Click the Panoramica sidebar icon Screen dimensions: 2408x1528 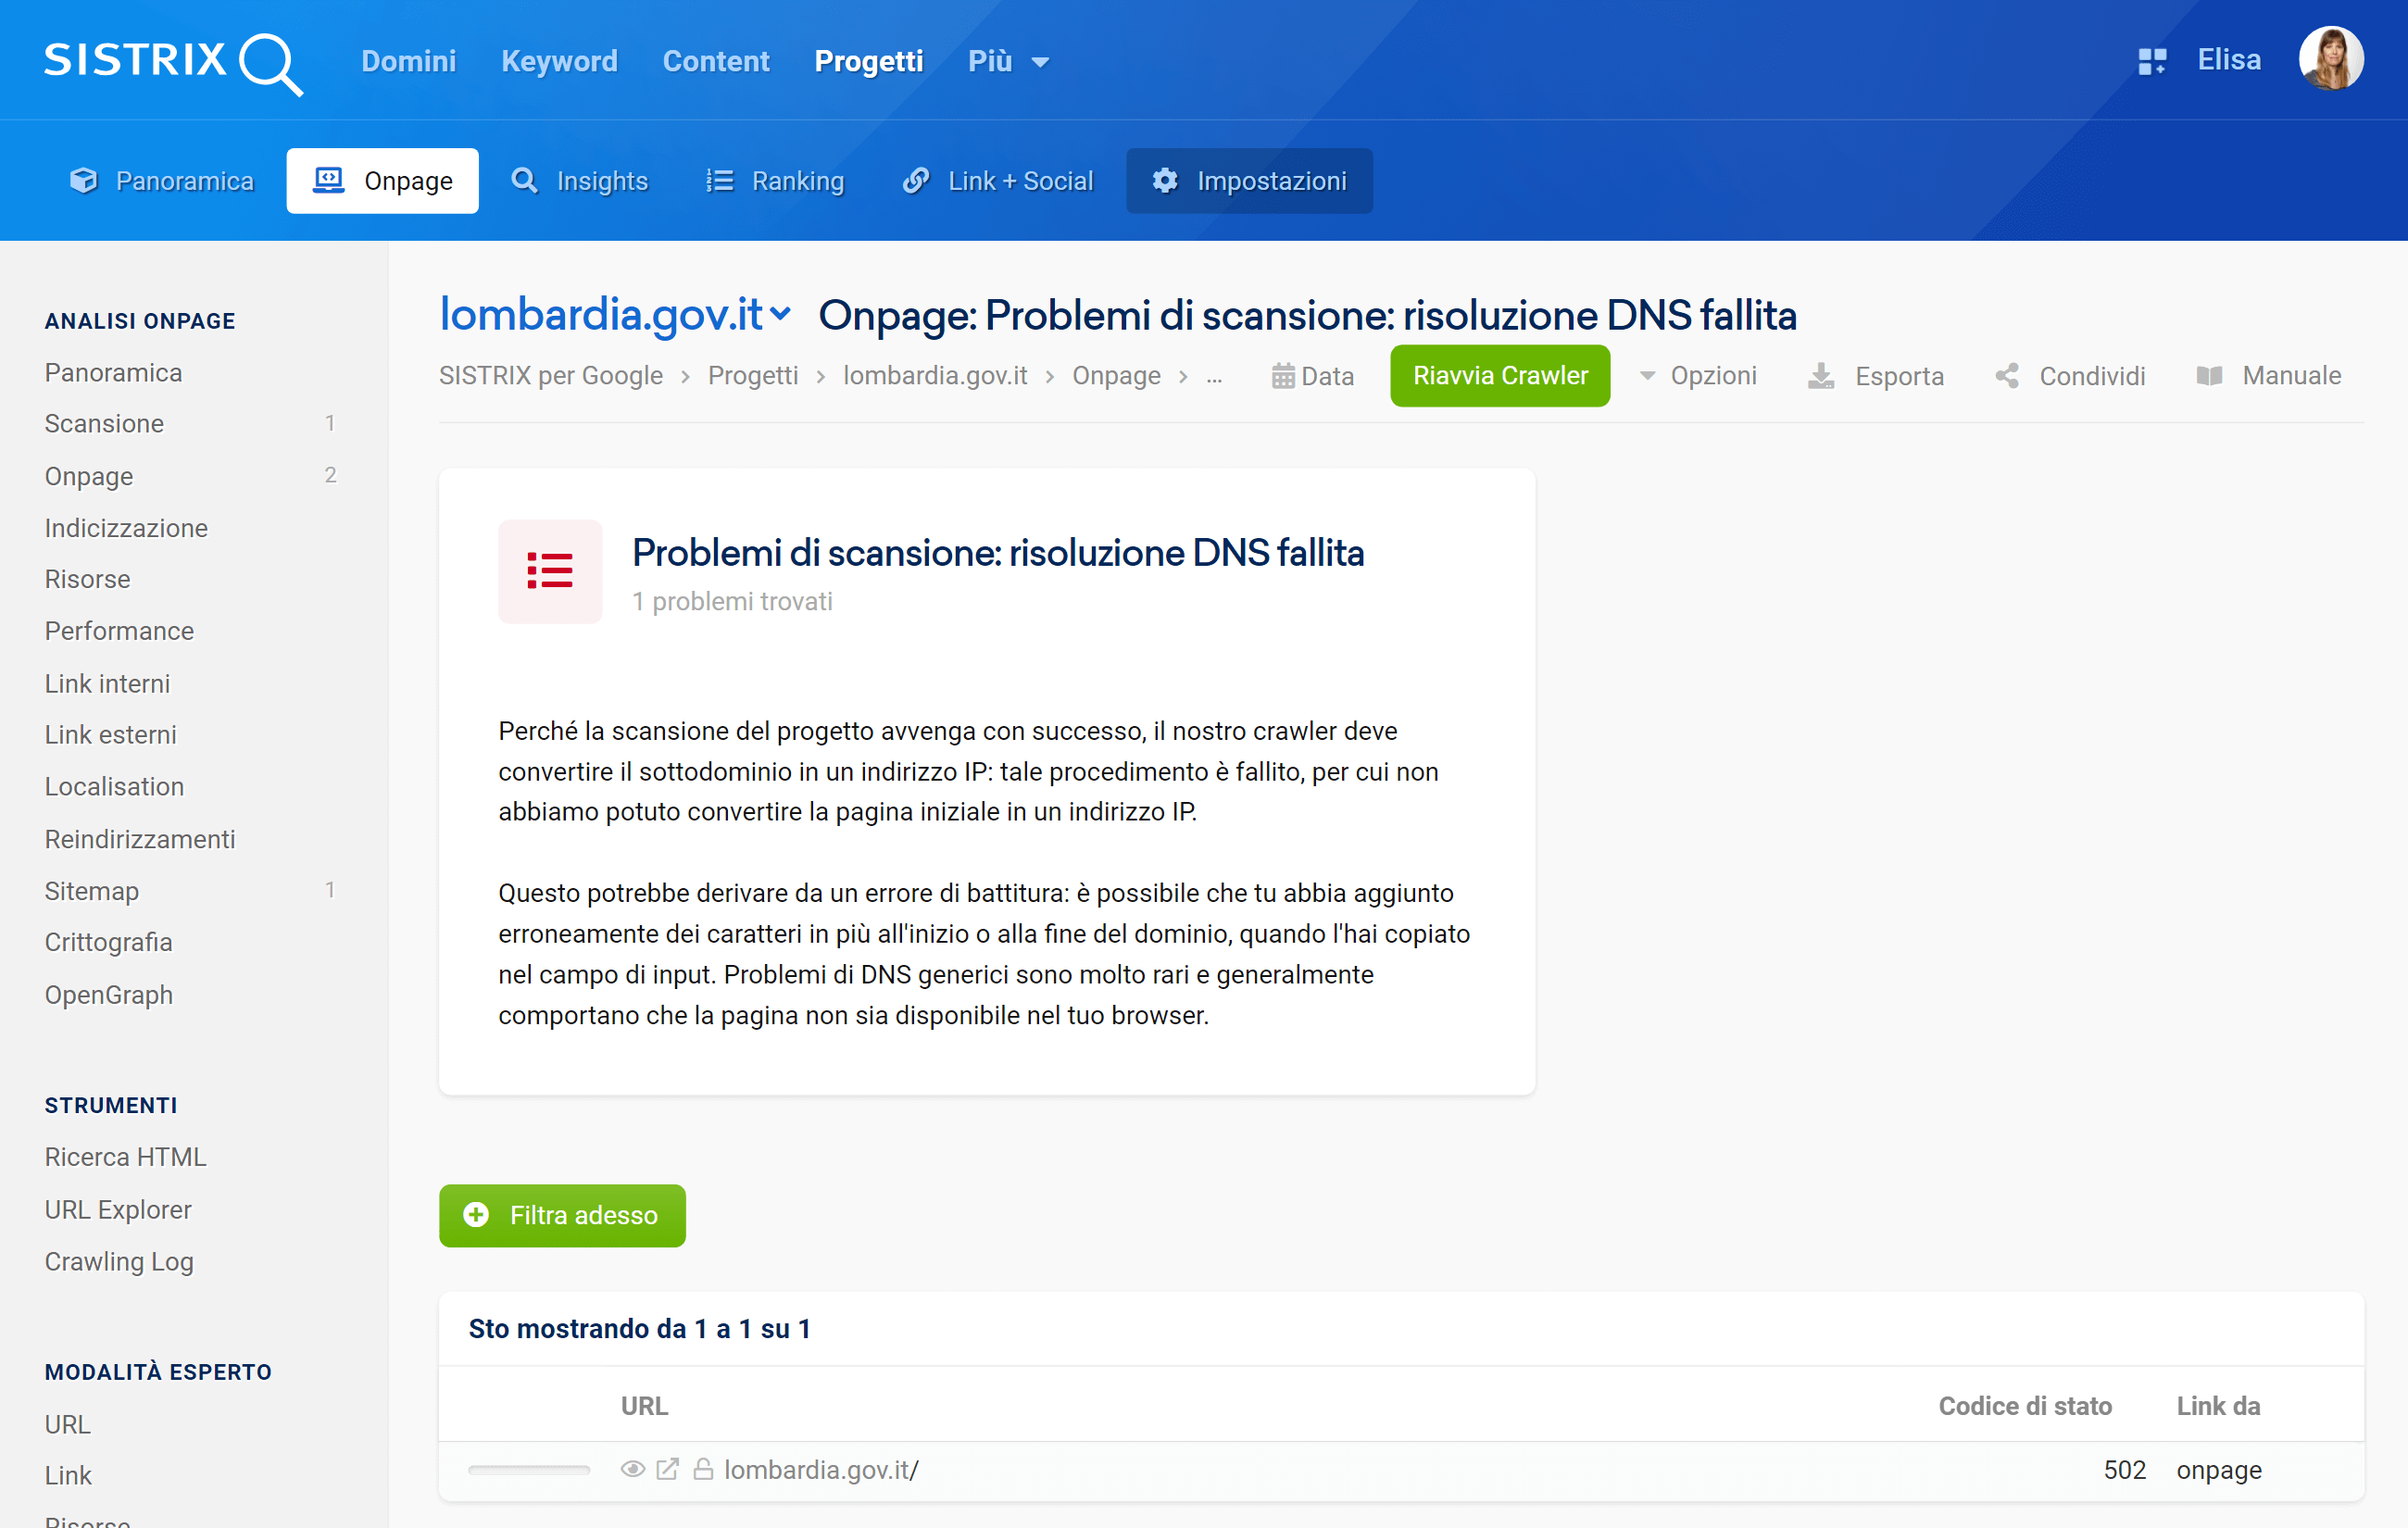[114, 372]
